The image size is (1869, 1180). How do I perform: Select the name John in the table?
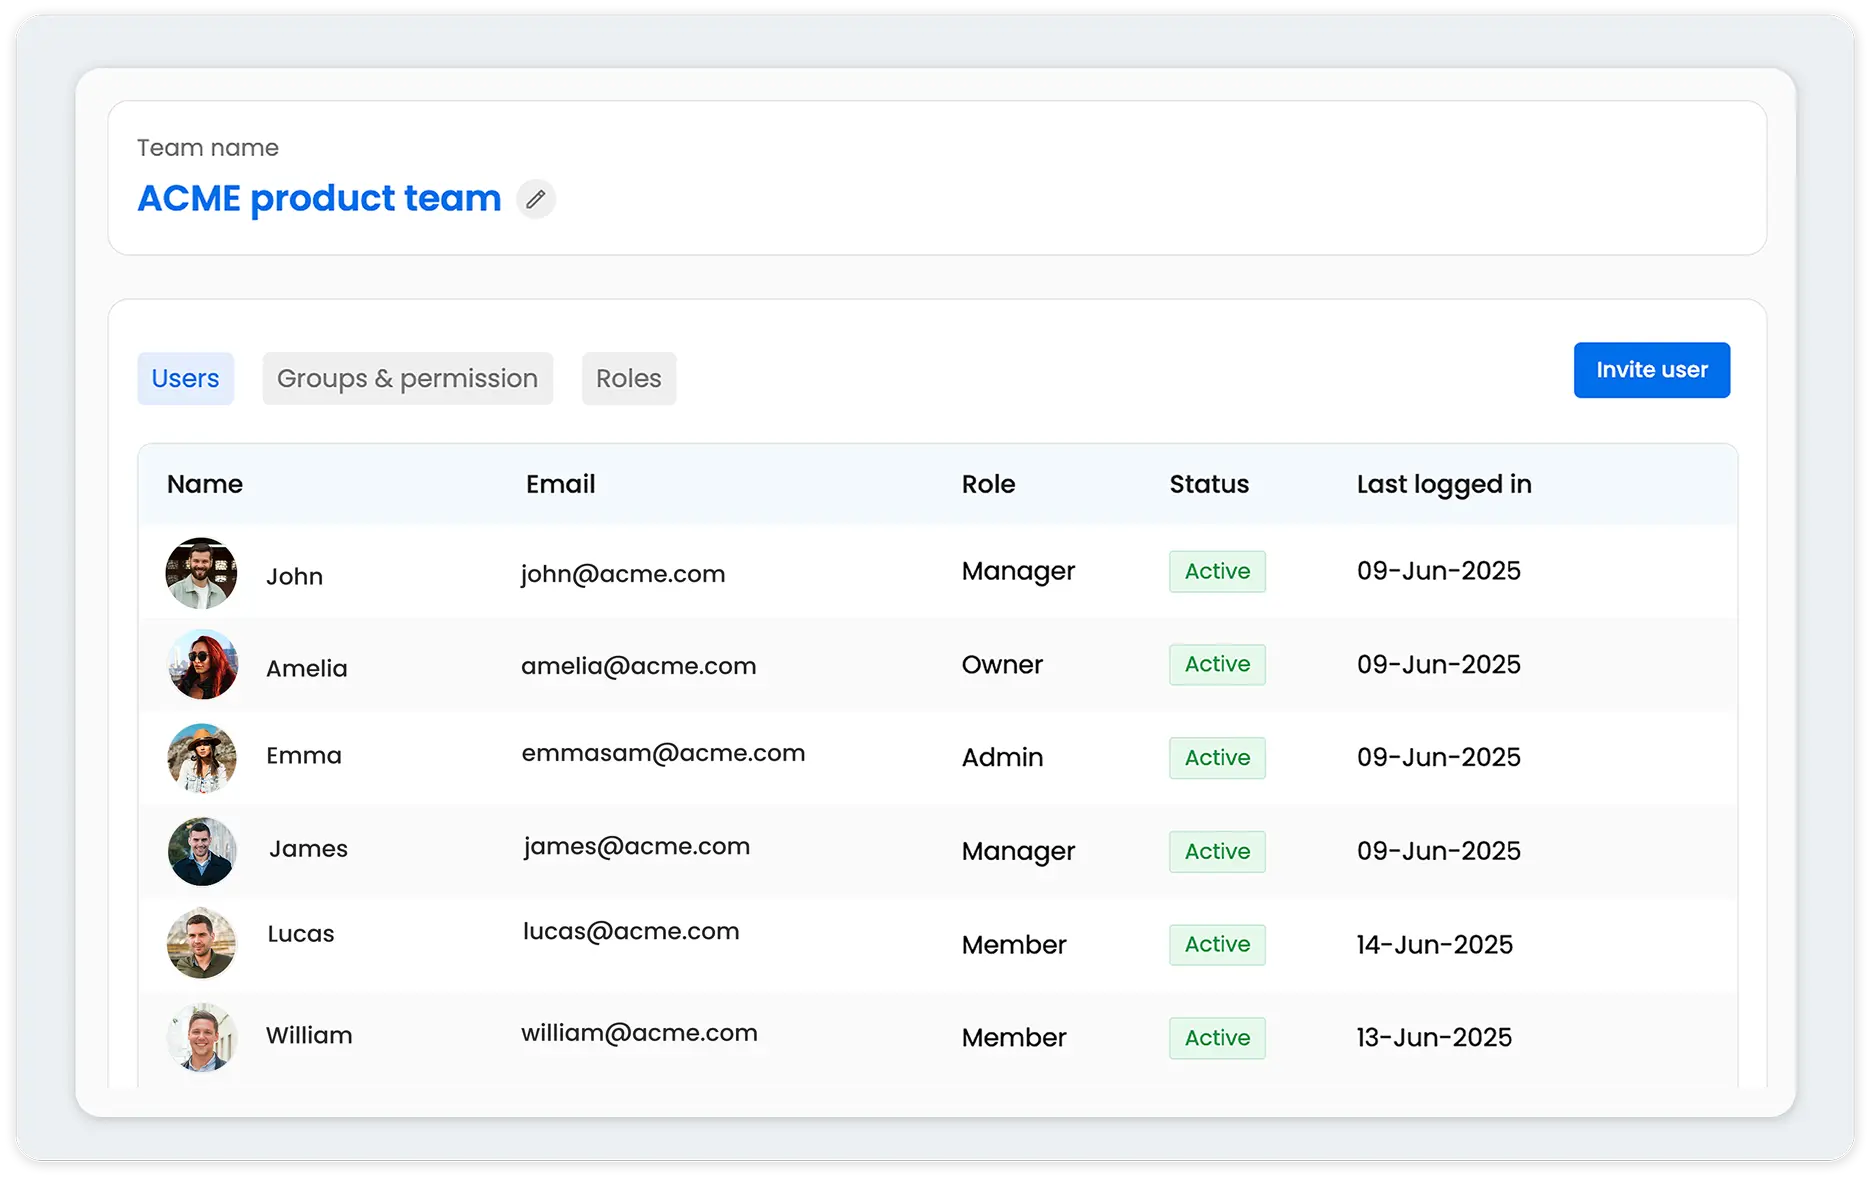pos(294,577)
